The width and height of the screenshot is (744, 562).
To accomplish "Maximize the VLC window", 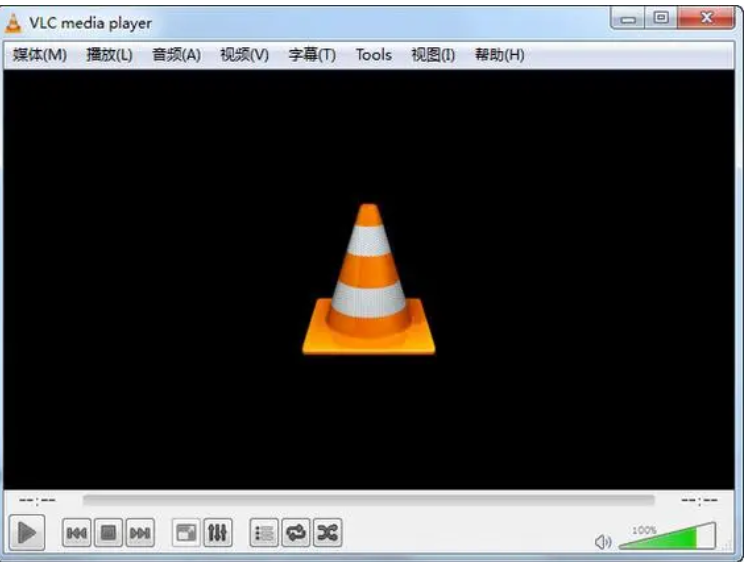I will pos(661,18).
